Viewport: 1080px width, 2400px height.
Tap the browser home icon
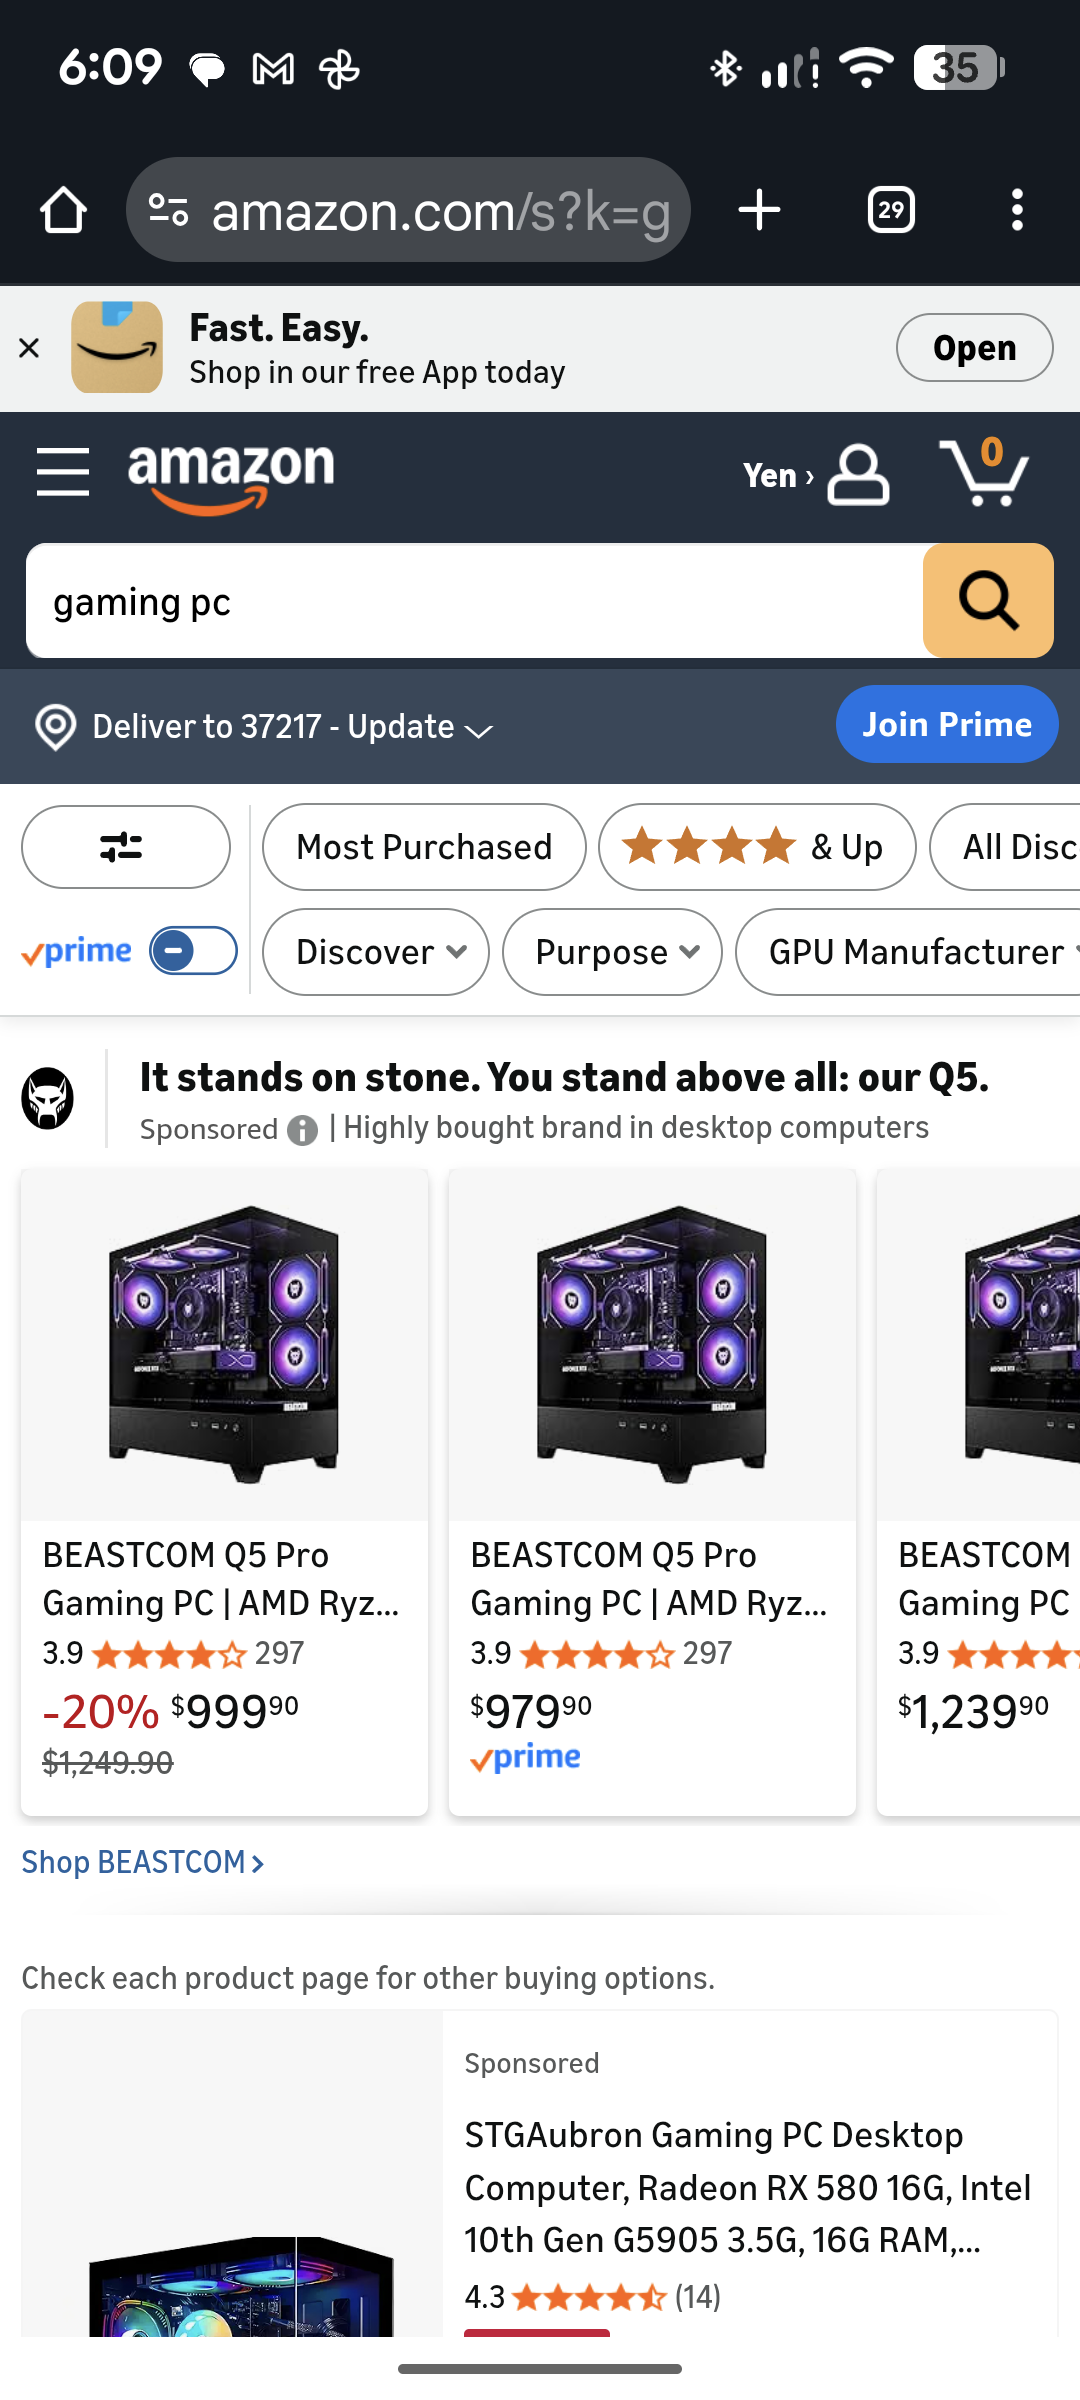[x=63, y=210]
